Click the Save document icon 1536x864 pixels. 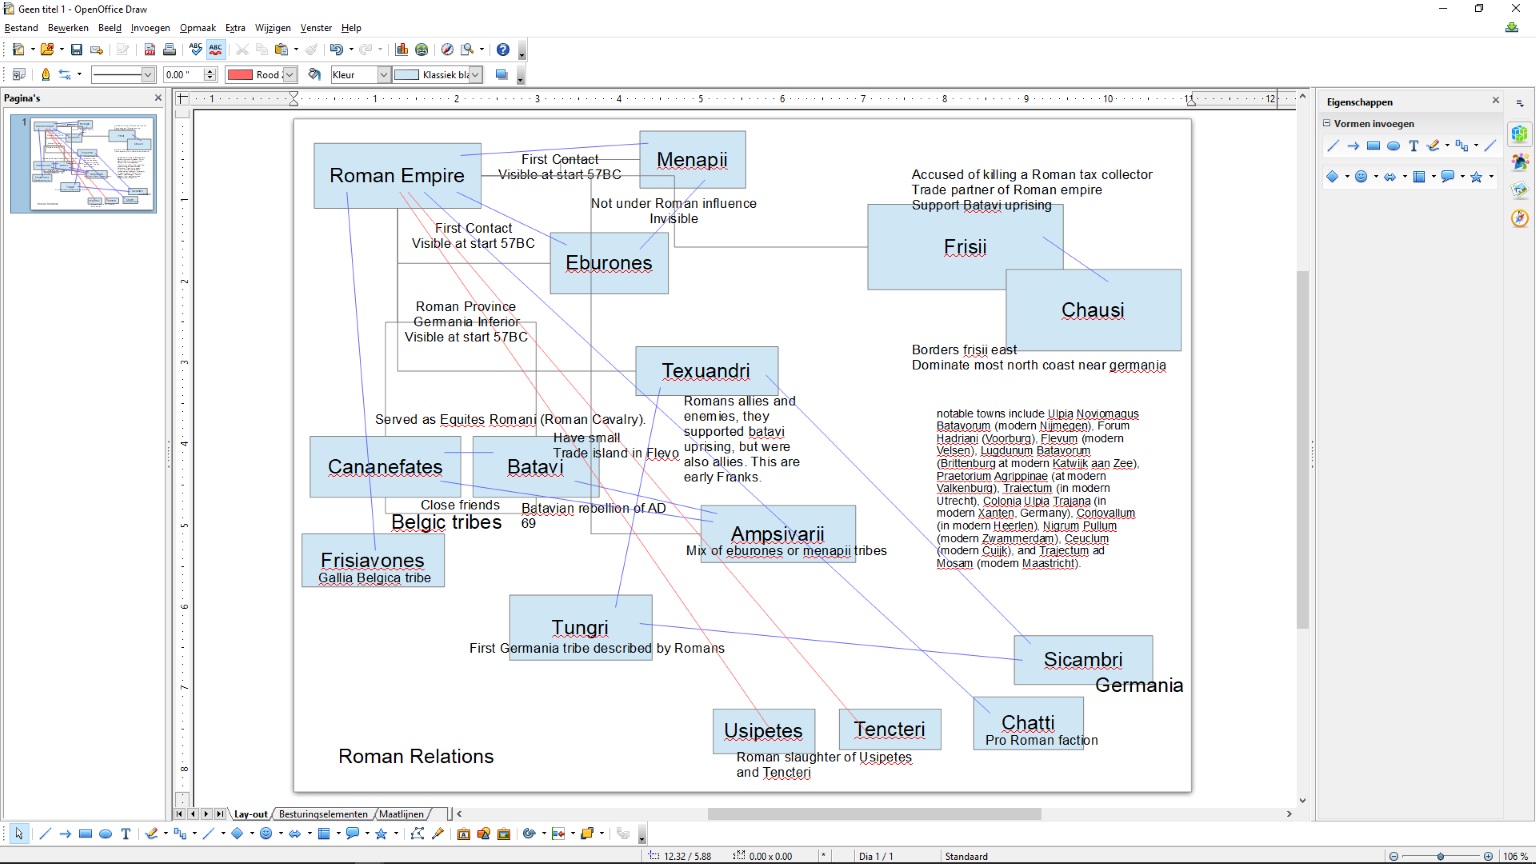(76, 49)
